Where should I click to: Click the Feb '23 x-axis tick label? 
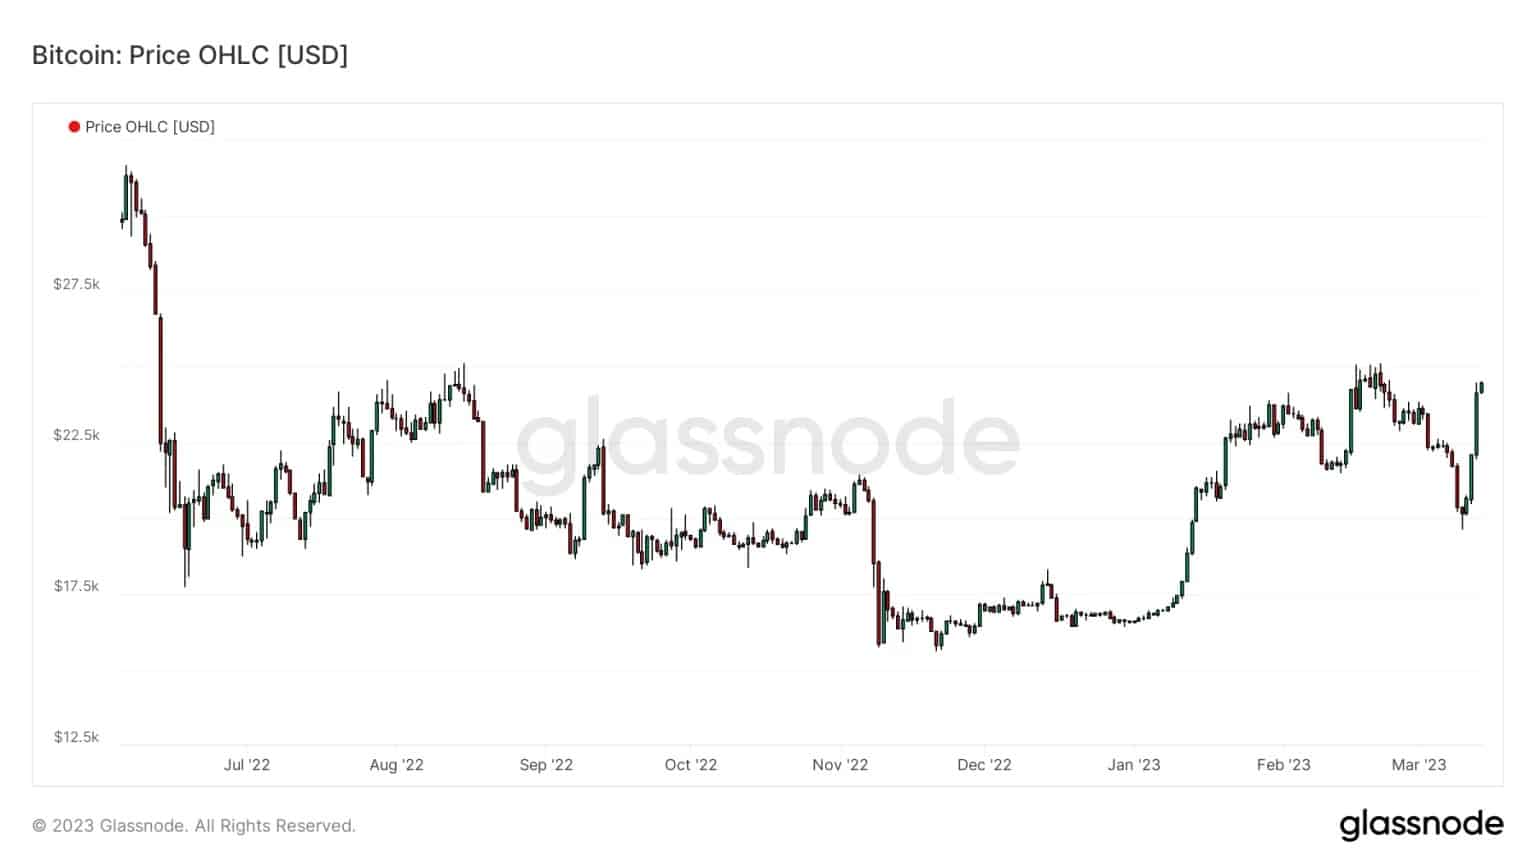[1283, 765]
